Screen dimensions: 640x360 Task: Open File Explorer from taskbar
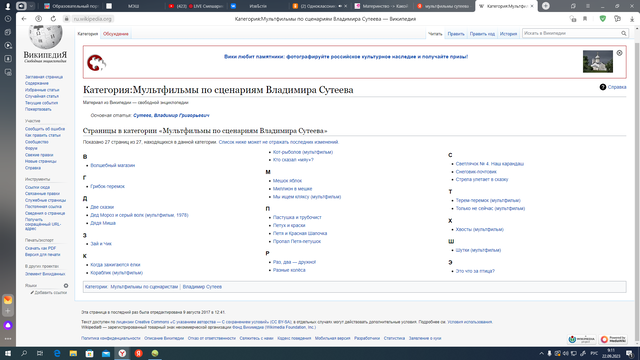pyautogui.click(x=73, y=353)
